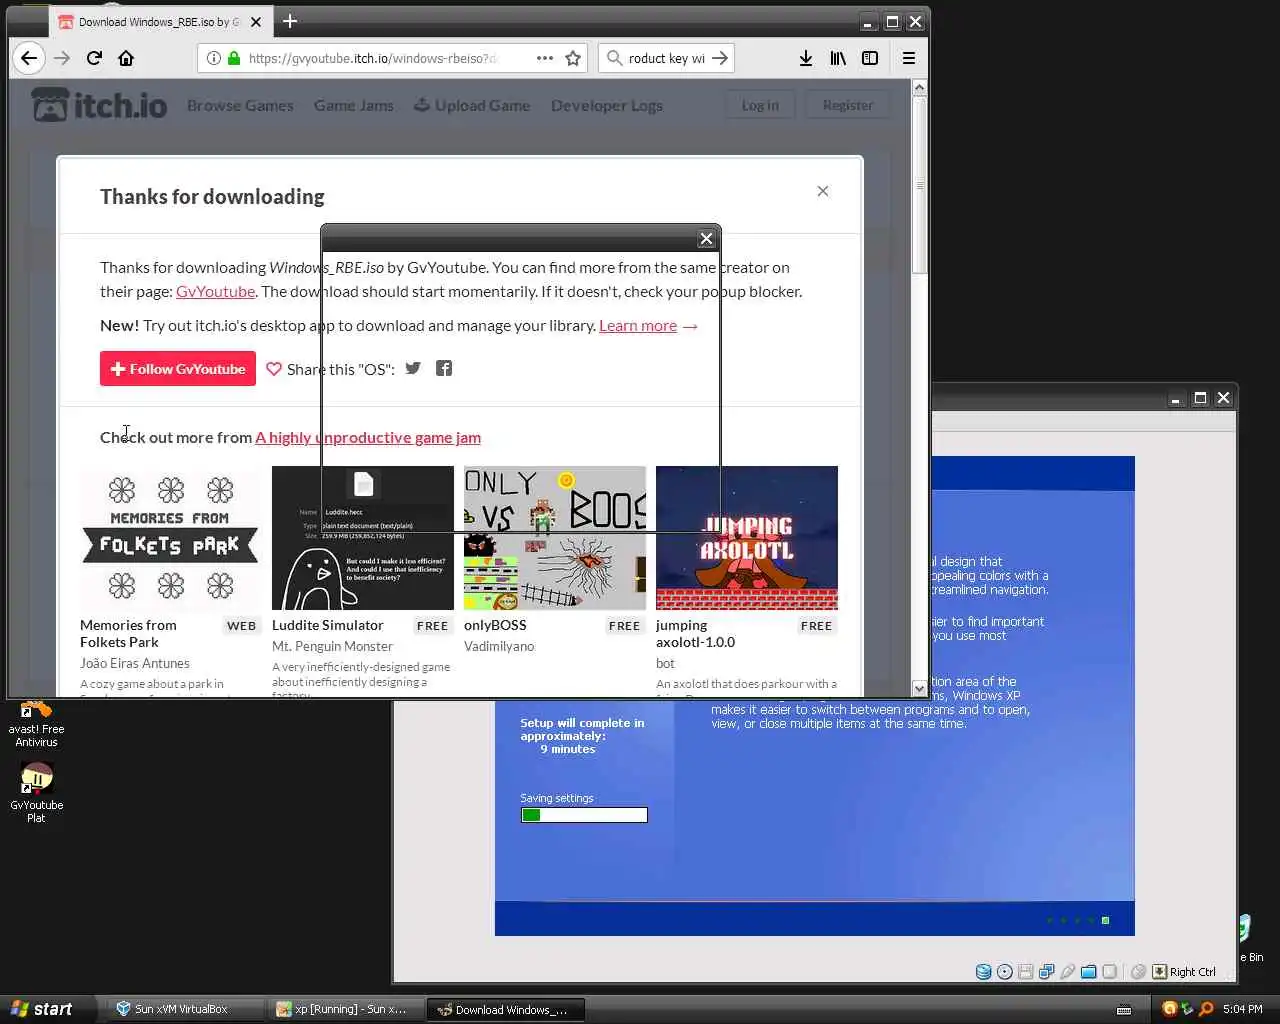Switch to xp [Running] taskbar item
This screenshot has width=1280, height=1024.
click(x=346, y=1009)
